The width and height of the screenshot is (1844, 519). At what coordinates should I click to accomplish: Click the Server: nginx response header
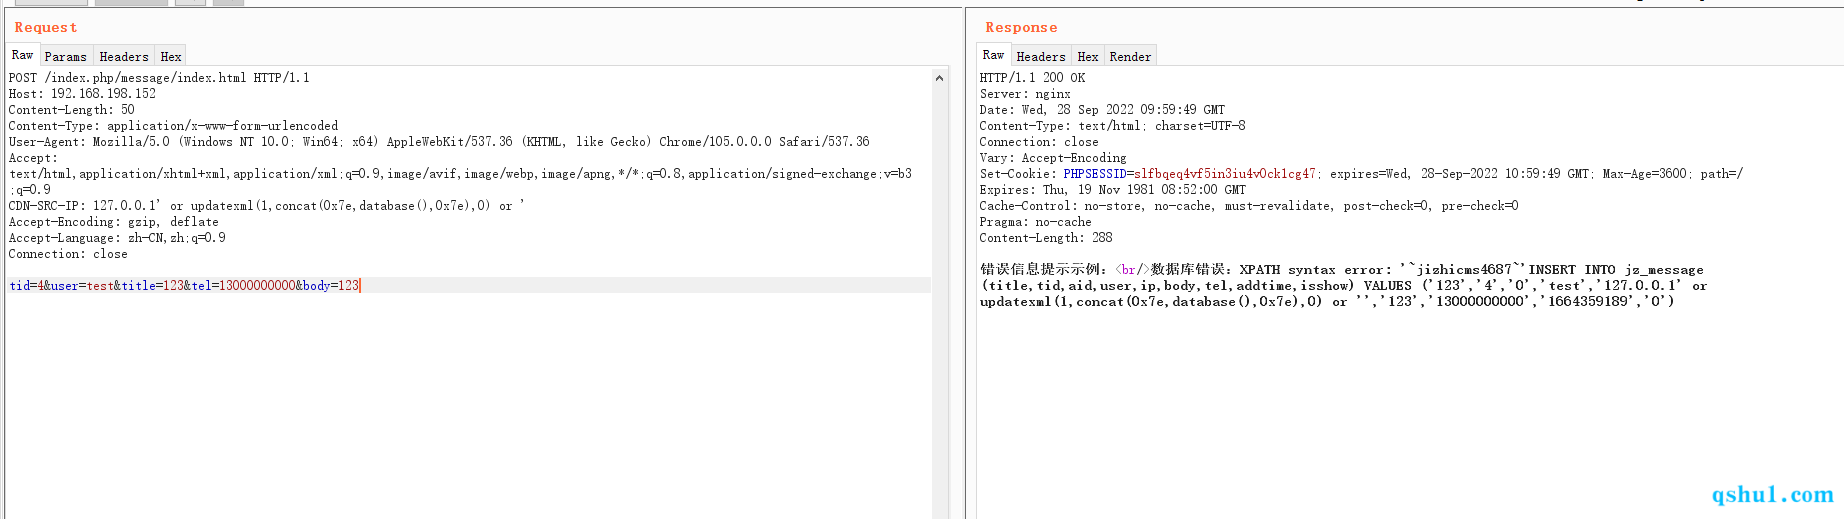click(x=1025, y=94)
